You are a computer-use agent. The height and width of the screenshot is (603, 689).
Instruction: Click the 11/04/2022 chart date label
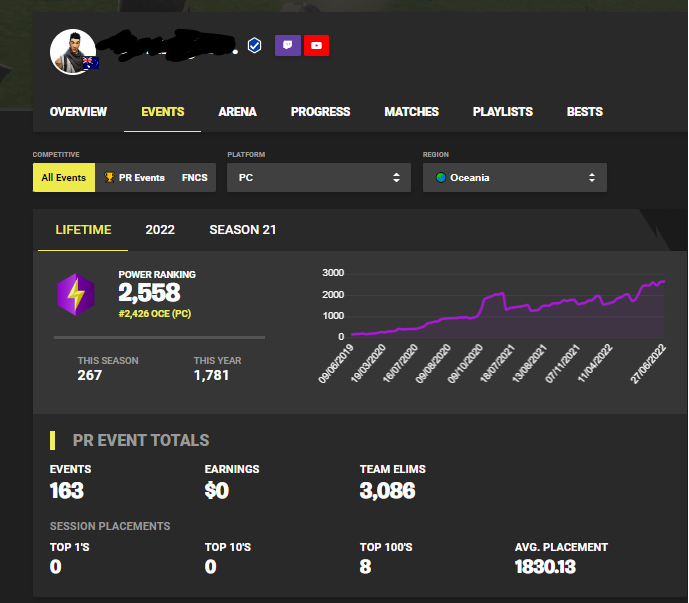(x=595, y=364)
